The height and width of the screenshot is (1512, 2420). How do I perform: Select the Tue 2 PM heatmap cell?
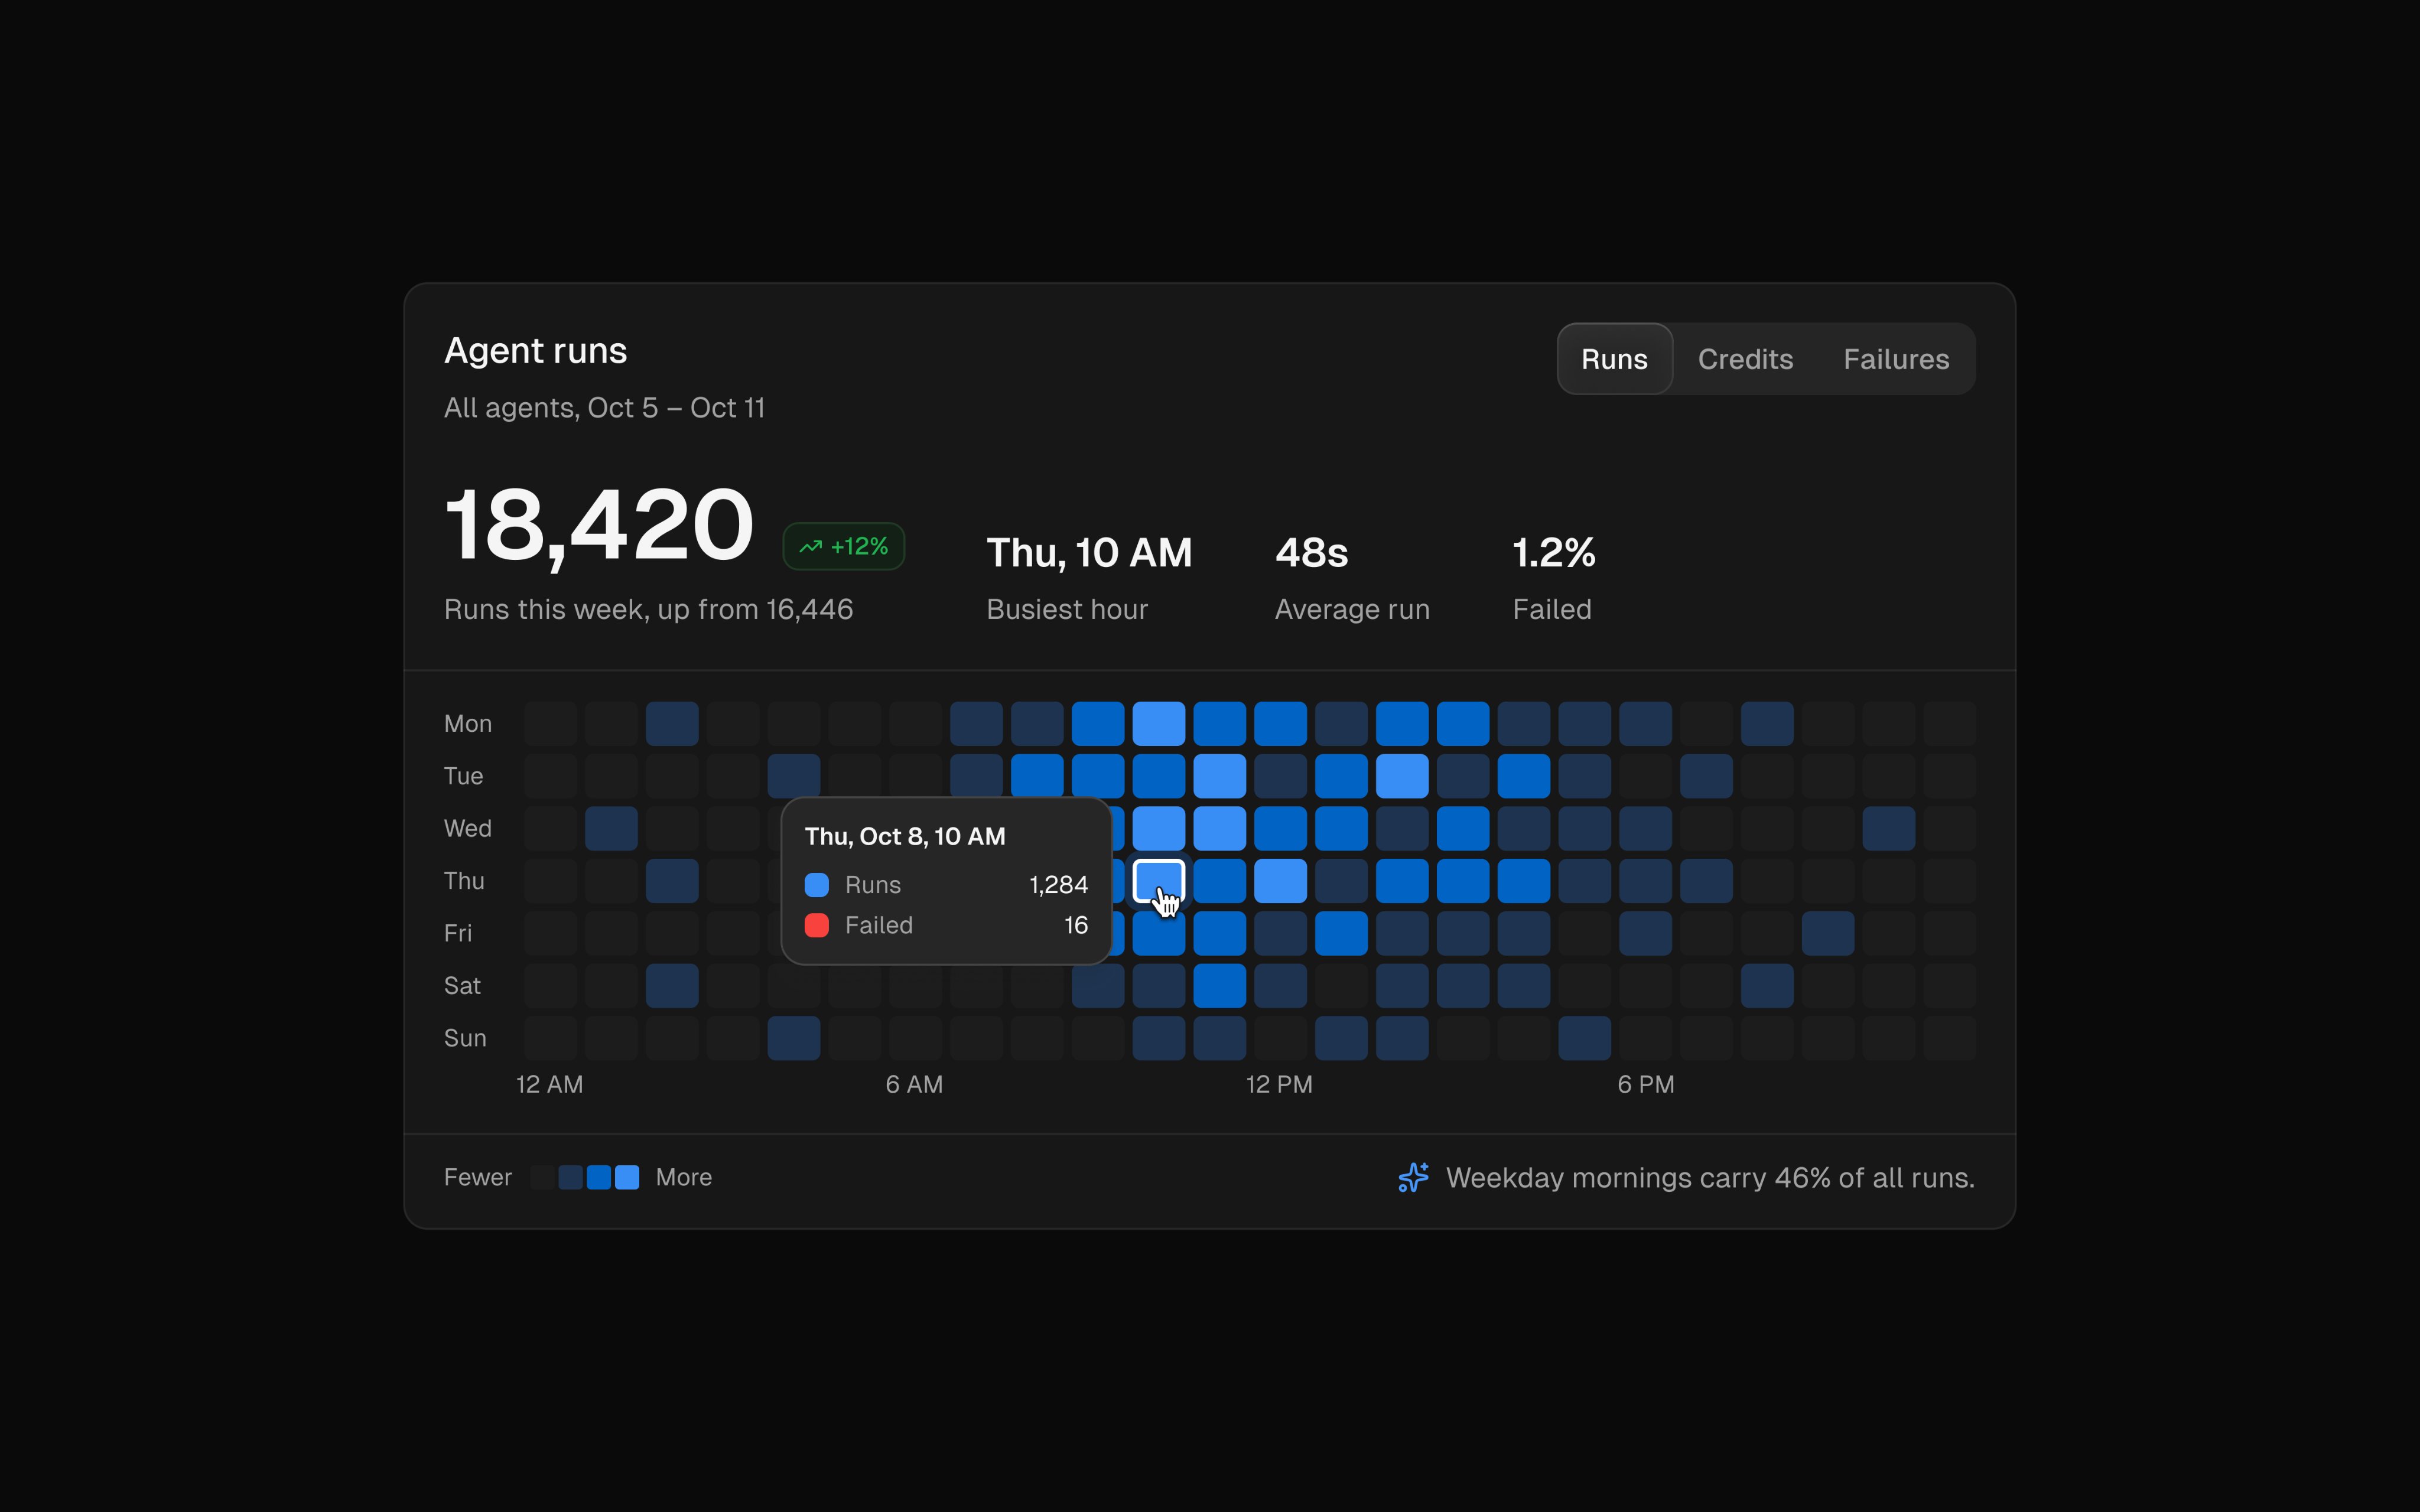click(1402, 776)
